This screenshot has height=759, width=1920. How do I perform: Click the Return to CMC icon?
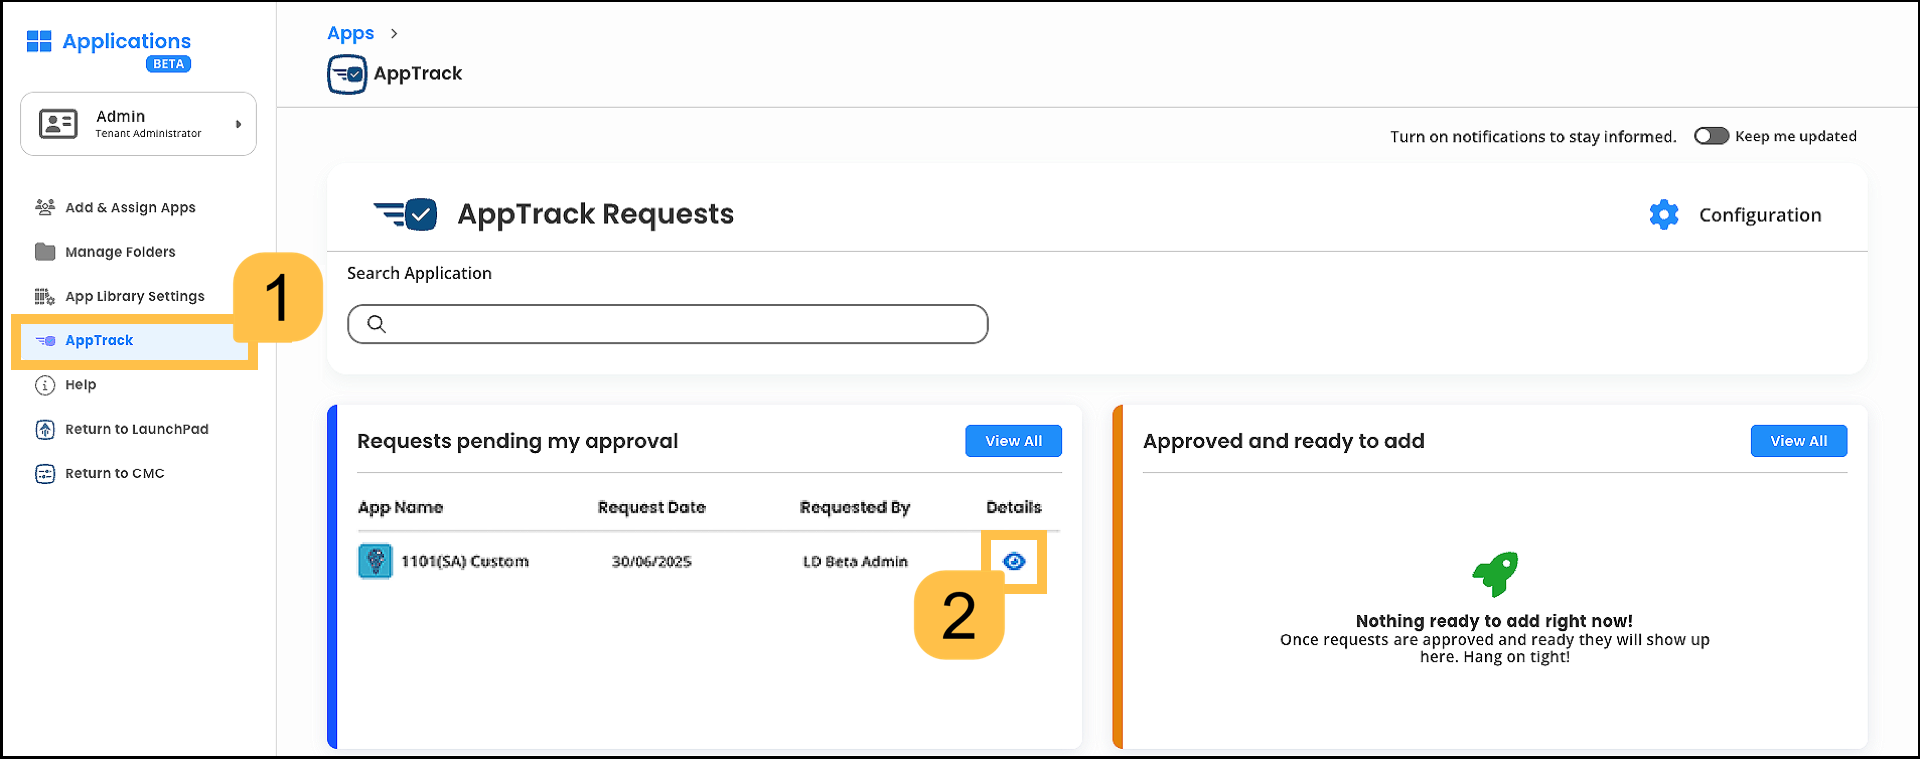click(45, 473)
